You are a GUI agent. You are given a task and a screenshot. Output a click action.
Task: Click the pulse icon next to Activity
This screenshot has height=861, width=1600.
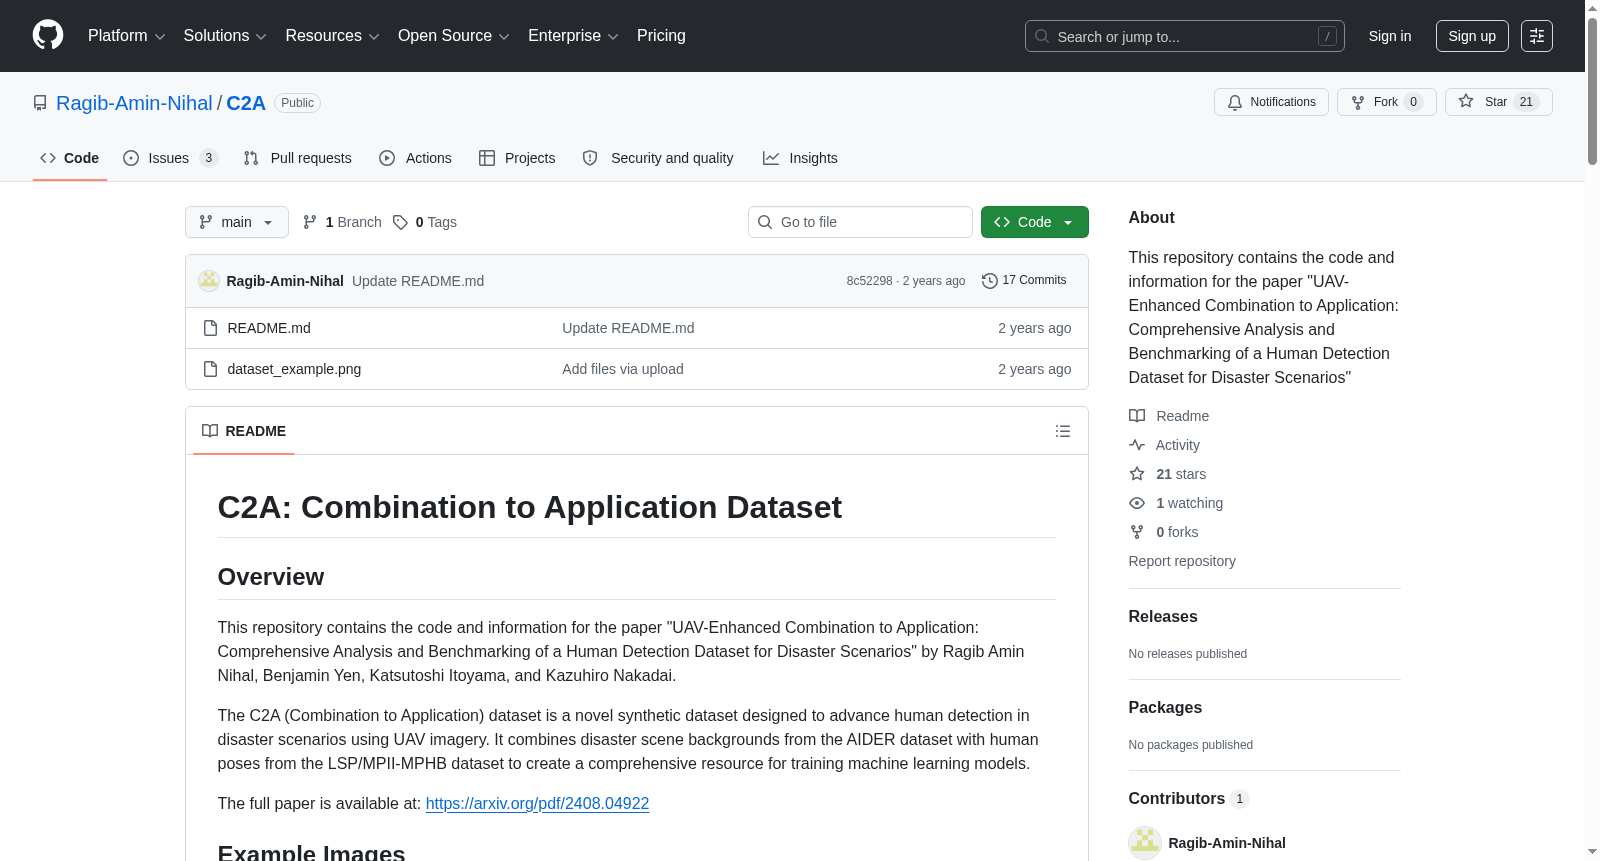(1137, 445)
